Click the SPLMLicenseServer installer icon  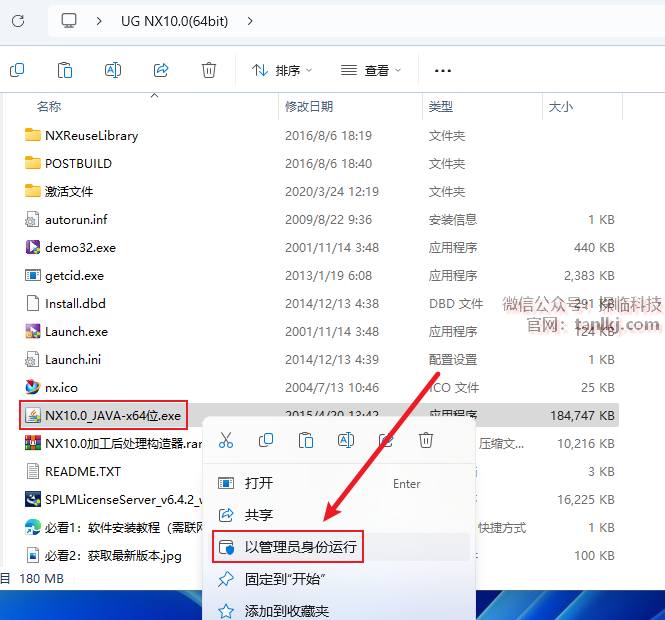[x=33, y=499]
